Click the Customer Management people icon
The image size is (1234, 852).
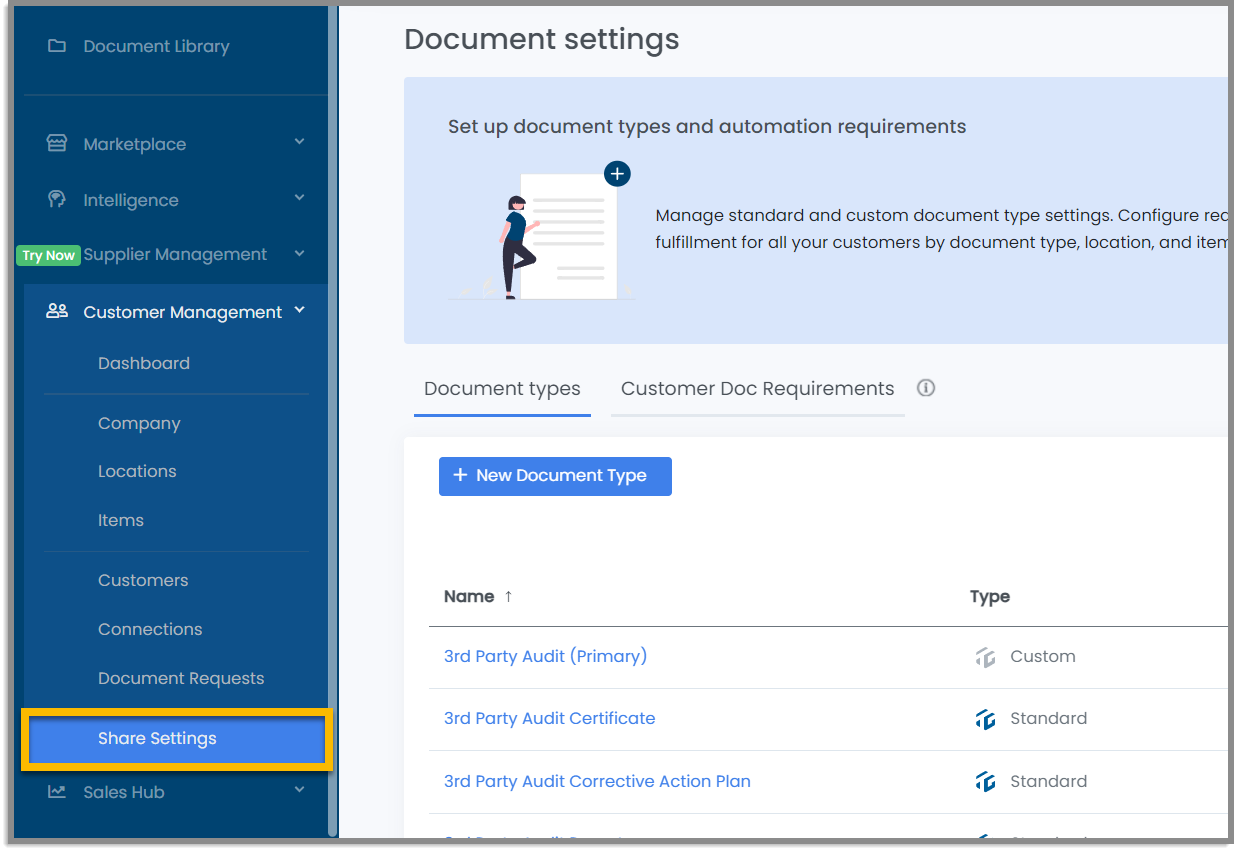click(x=57, y=311)
